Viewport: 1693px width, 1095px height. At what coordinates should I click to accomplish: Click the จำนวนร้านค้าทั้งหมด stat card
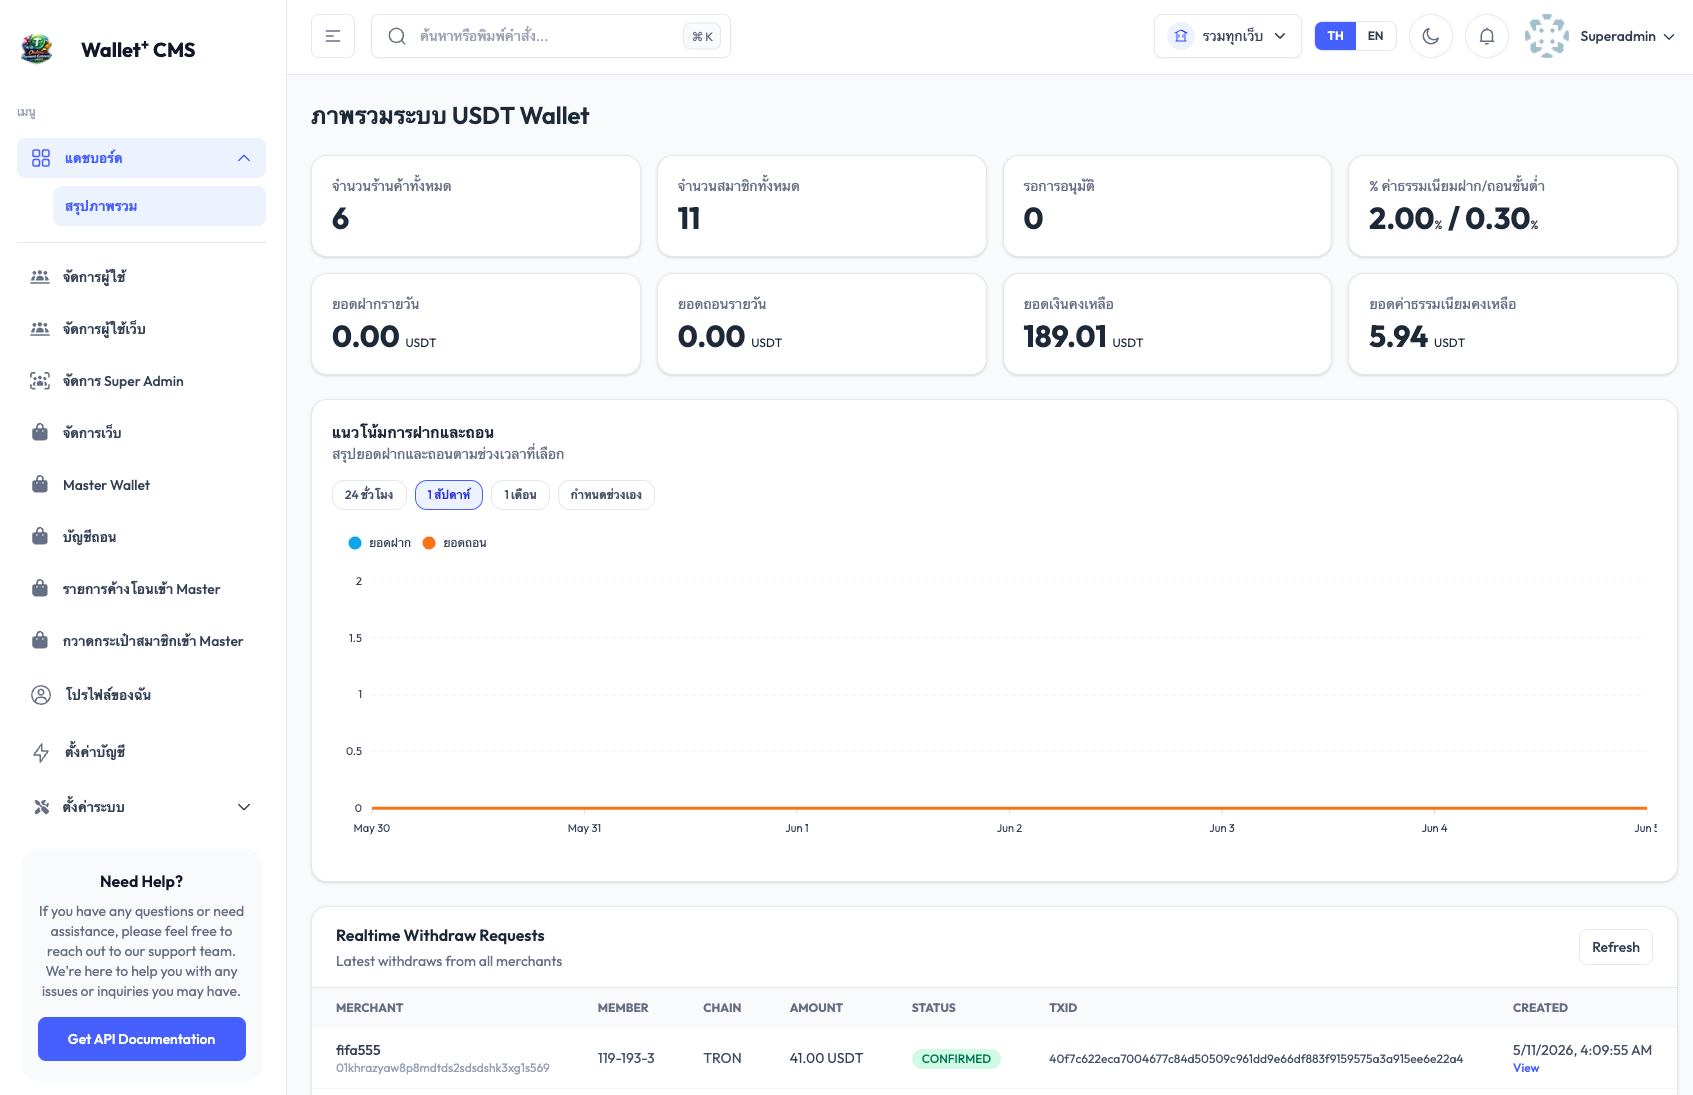click(476, 206)
